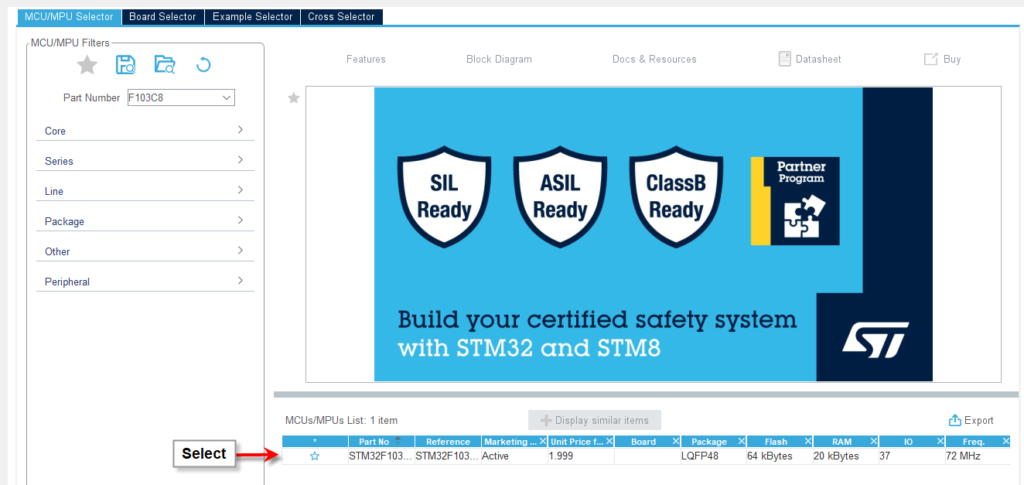The height and width of the screenshot is (485, 1024).
Task: Click the save search icon
Action: click(125, 65)
